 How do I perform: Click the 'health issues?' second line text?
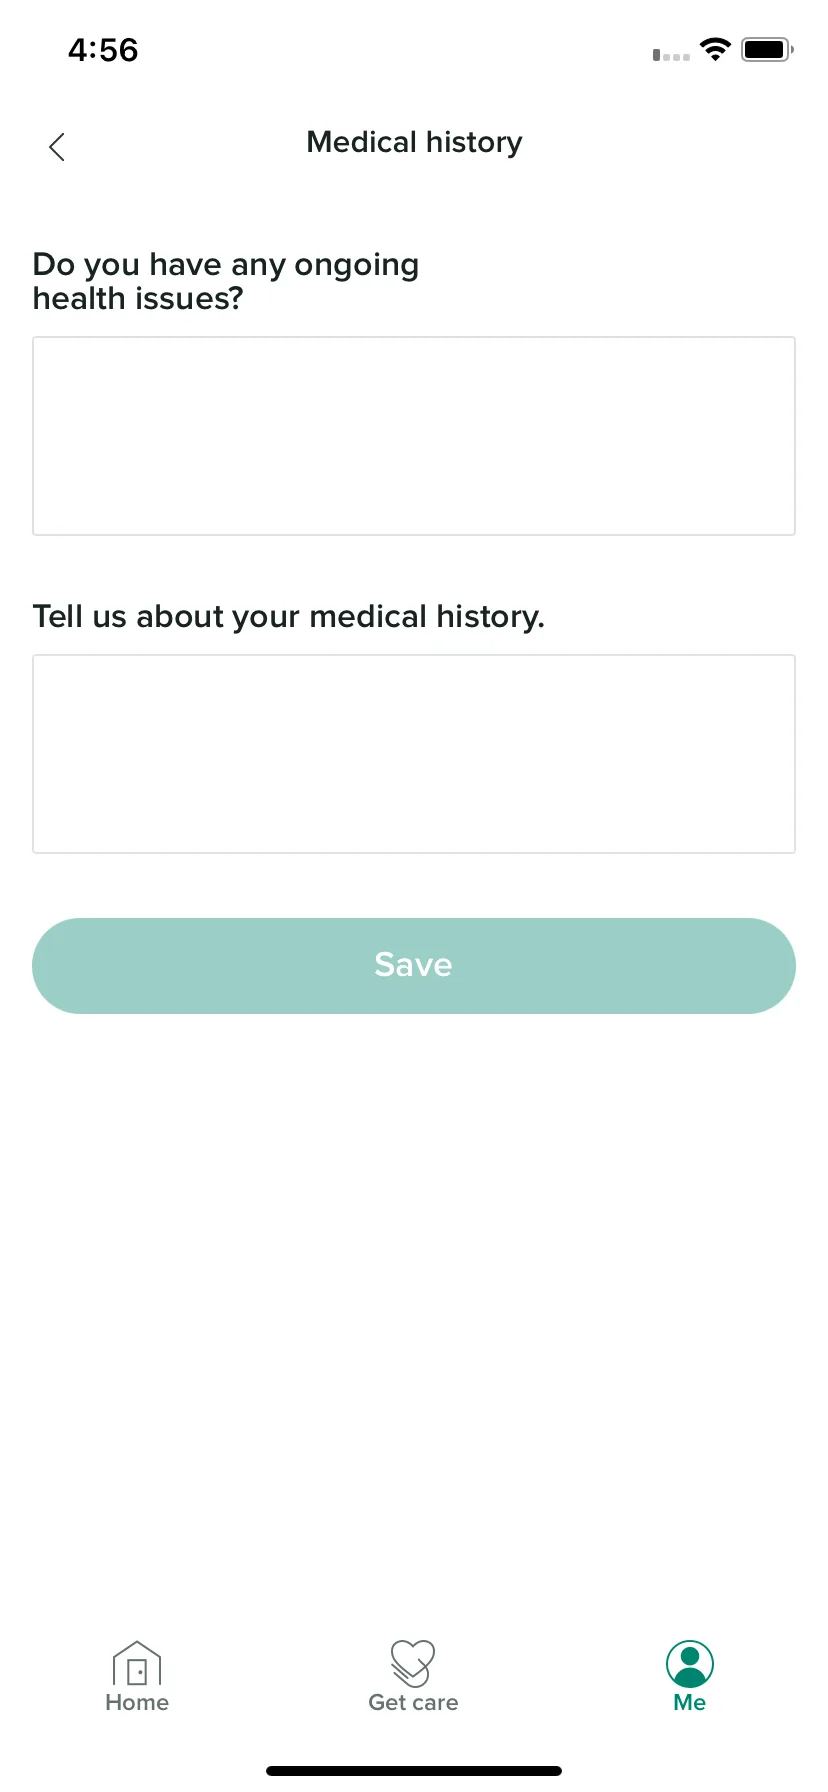click(138, 299)
